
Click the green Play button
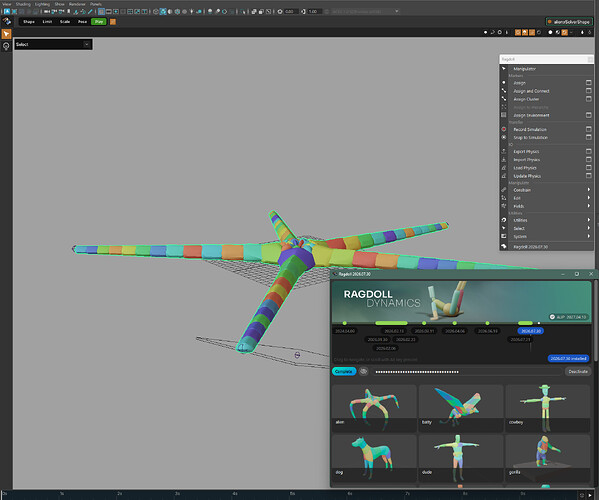click(x=99, y=22)
